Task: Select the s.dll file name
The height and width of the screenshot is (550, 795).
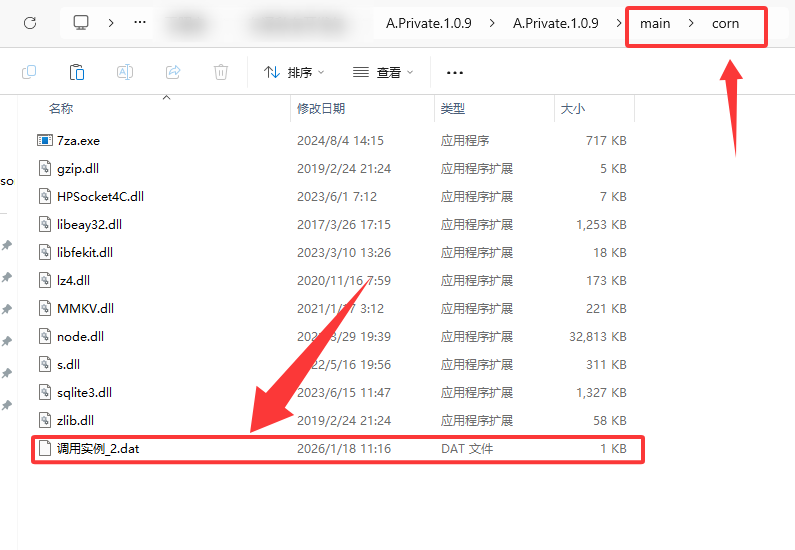Action: click(68, 364)
